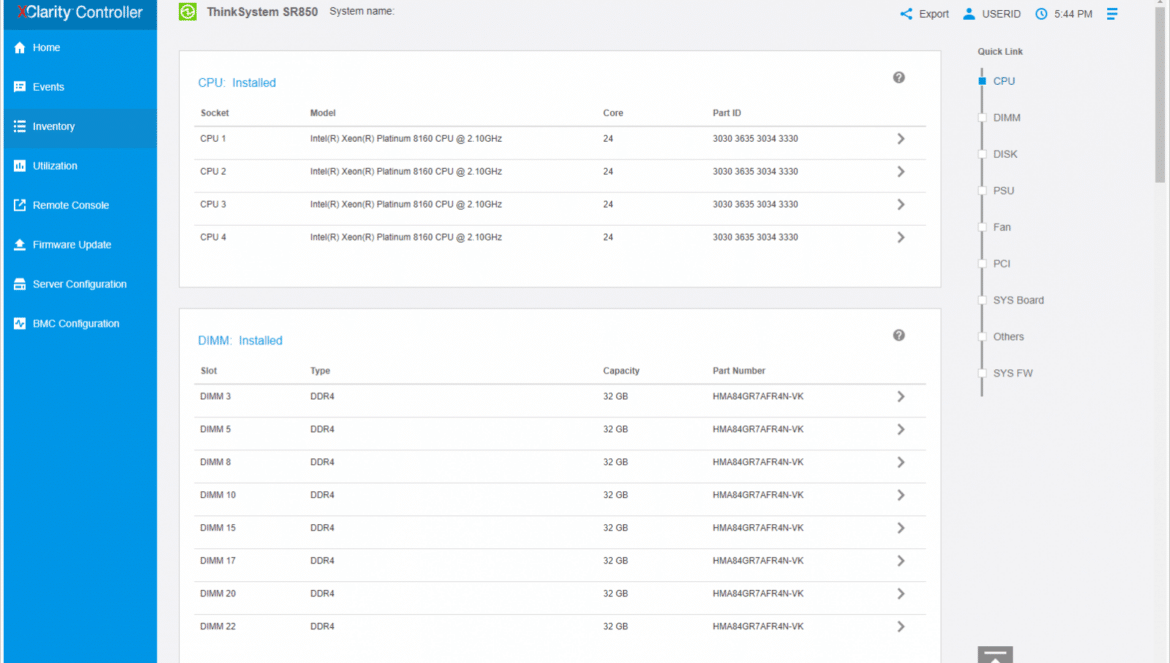Click the Server Configuration icon
This screenshot has width=1170, height=663.
pyautogui.click(x=19, y=284)
